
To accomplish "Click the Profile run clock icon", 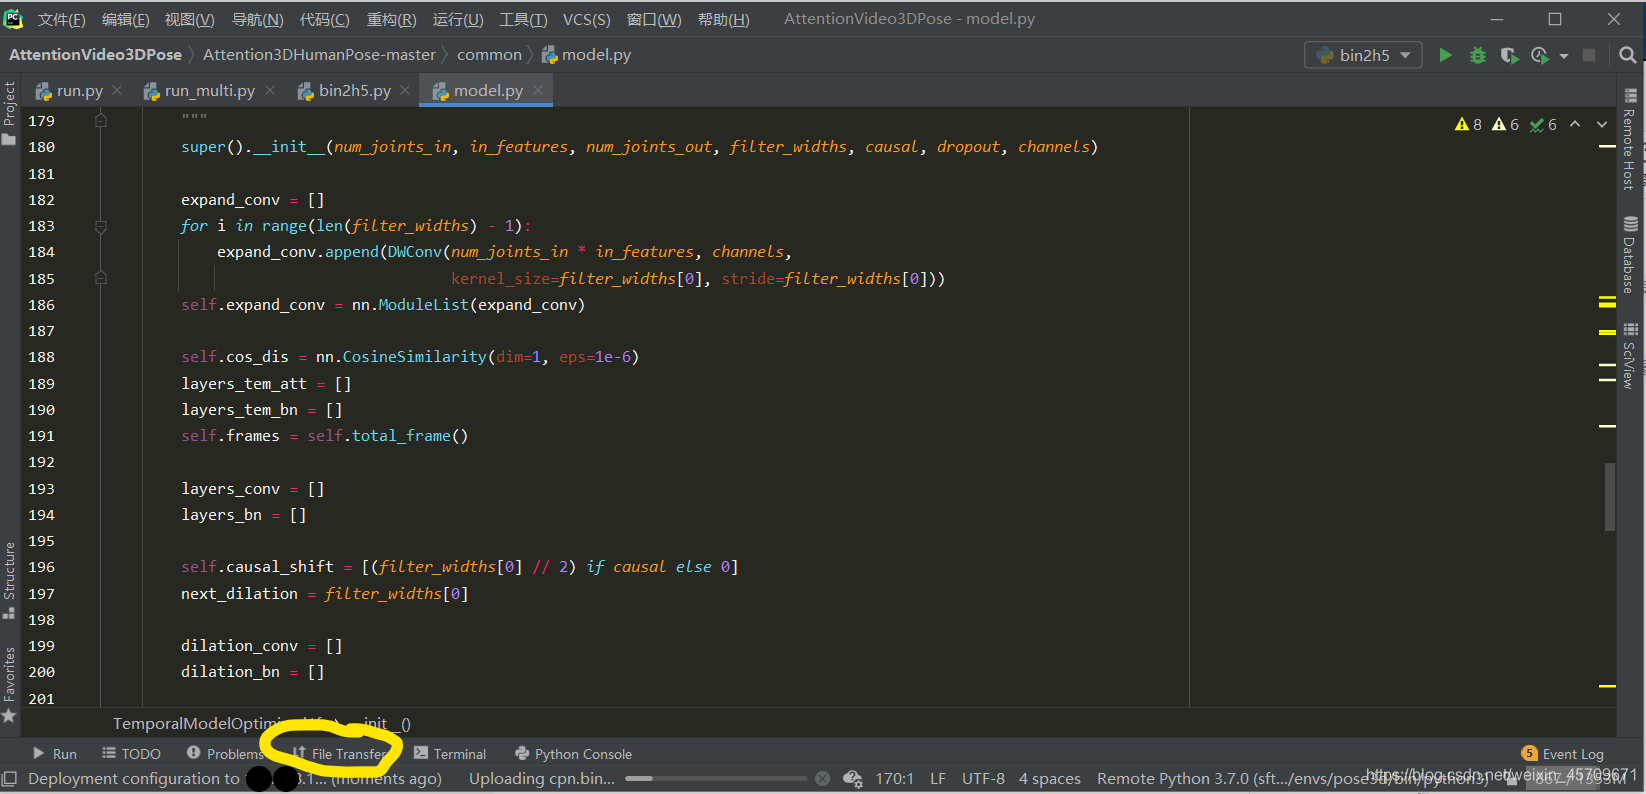I will (x=1540, y=55).
